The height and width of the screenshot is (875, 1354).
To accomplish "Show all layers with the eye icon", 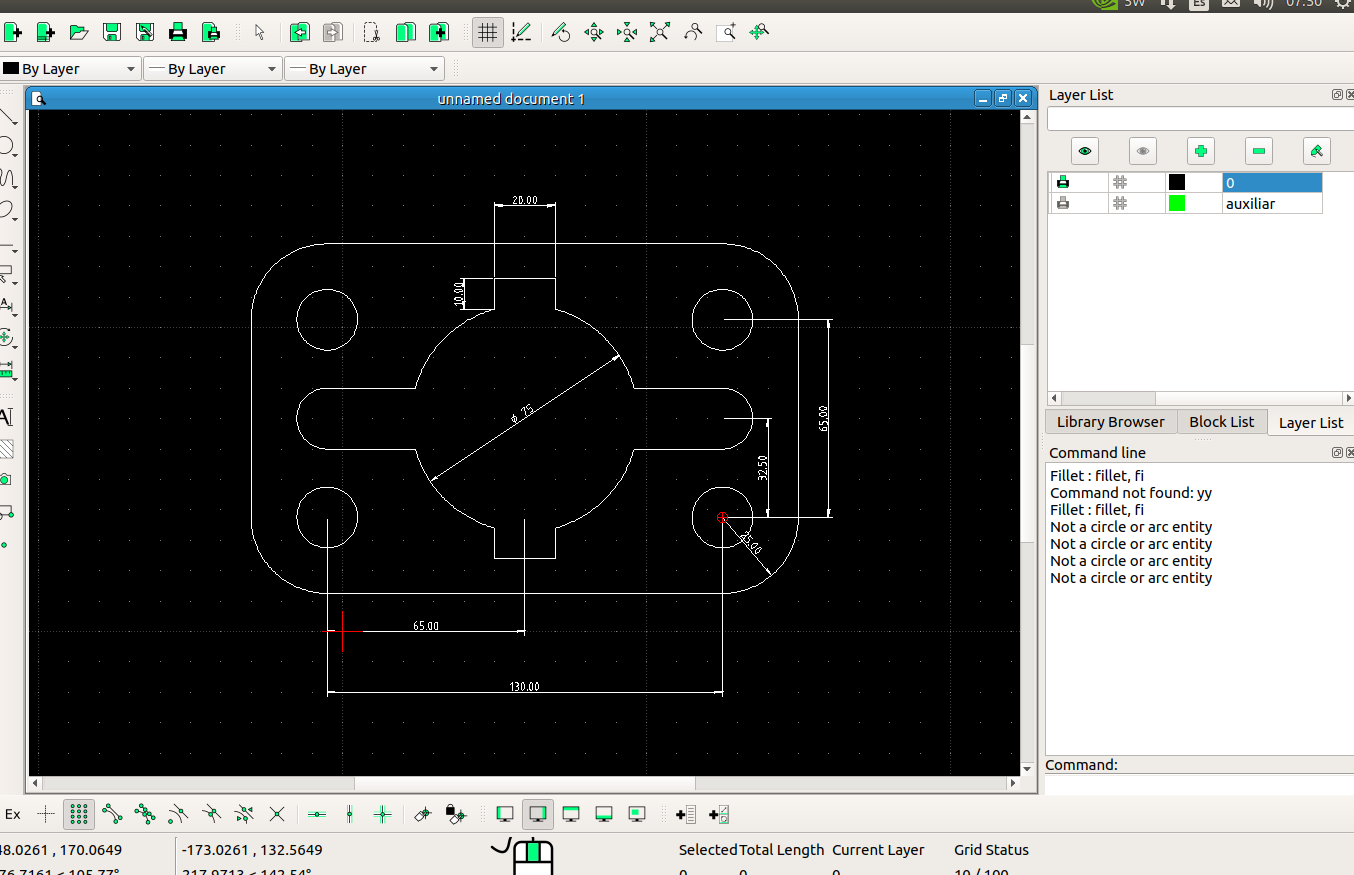I will tap(1084, 151).
